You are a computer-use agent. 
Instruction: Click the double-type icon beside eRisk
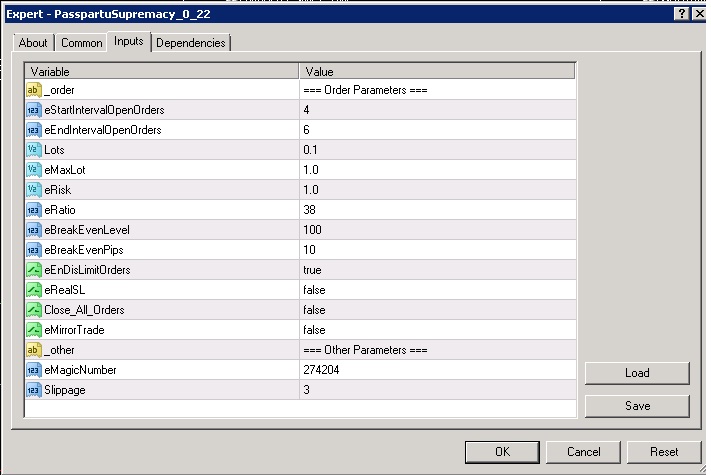tap(34, 189)
